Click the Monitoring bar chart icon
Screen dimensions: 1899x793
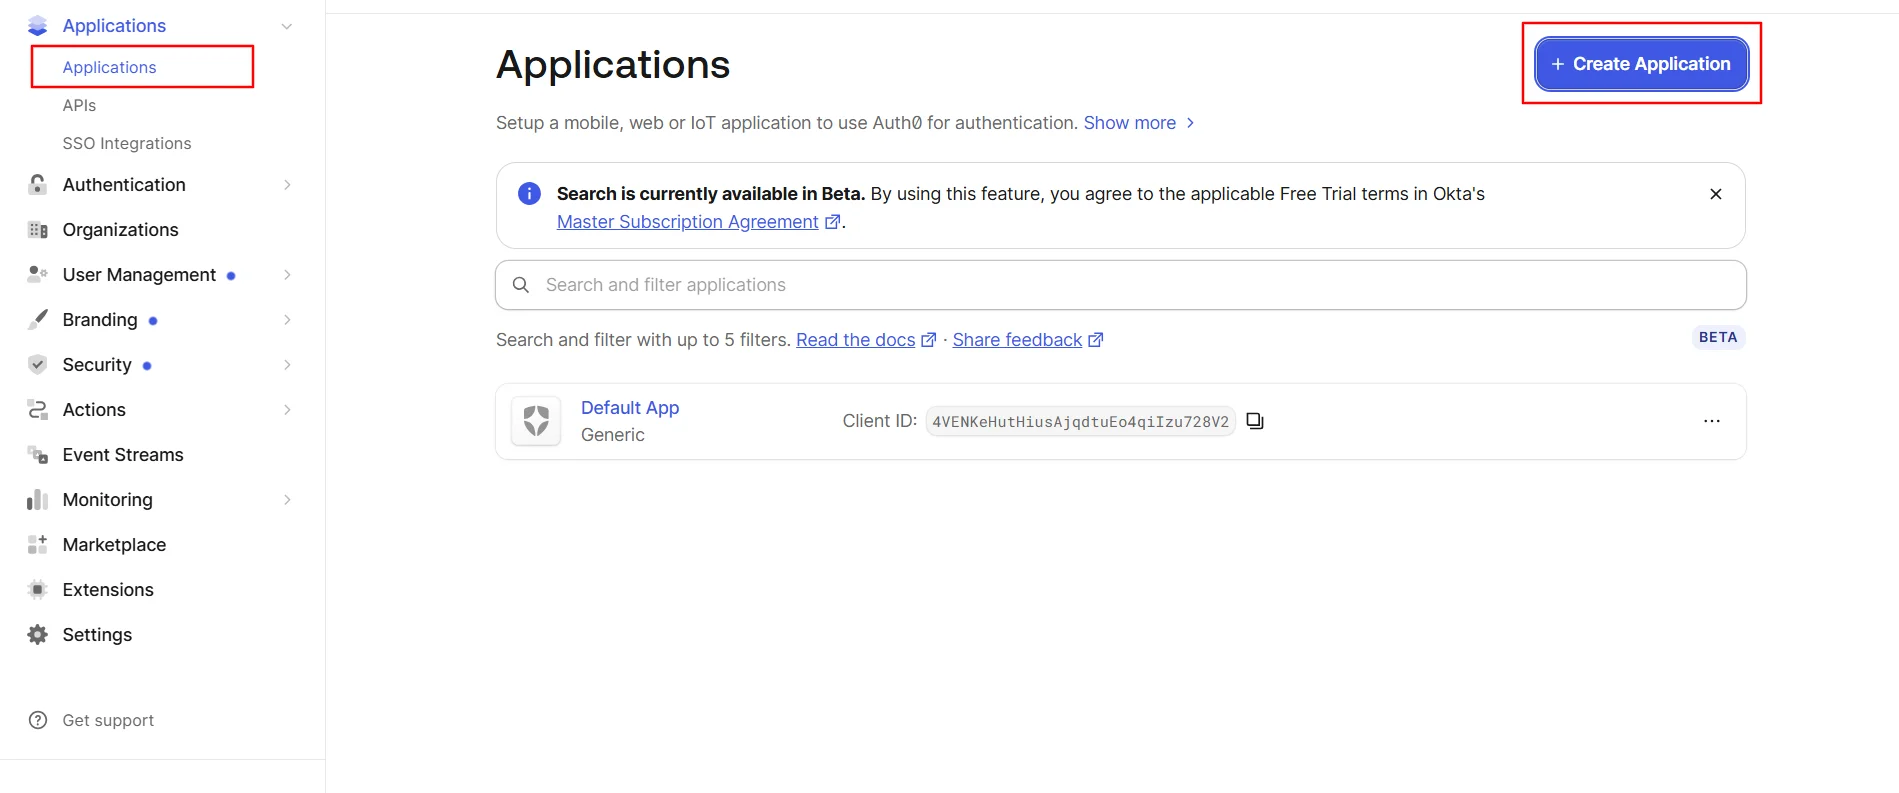point(38,500)
